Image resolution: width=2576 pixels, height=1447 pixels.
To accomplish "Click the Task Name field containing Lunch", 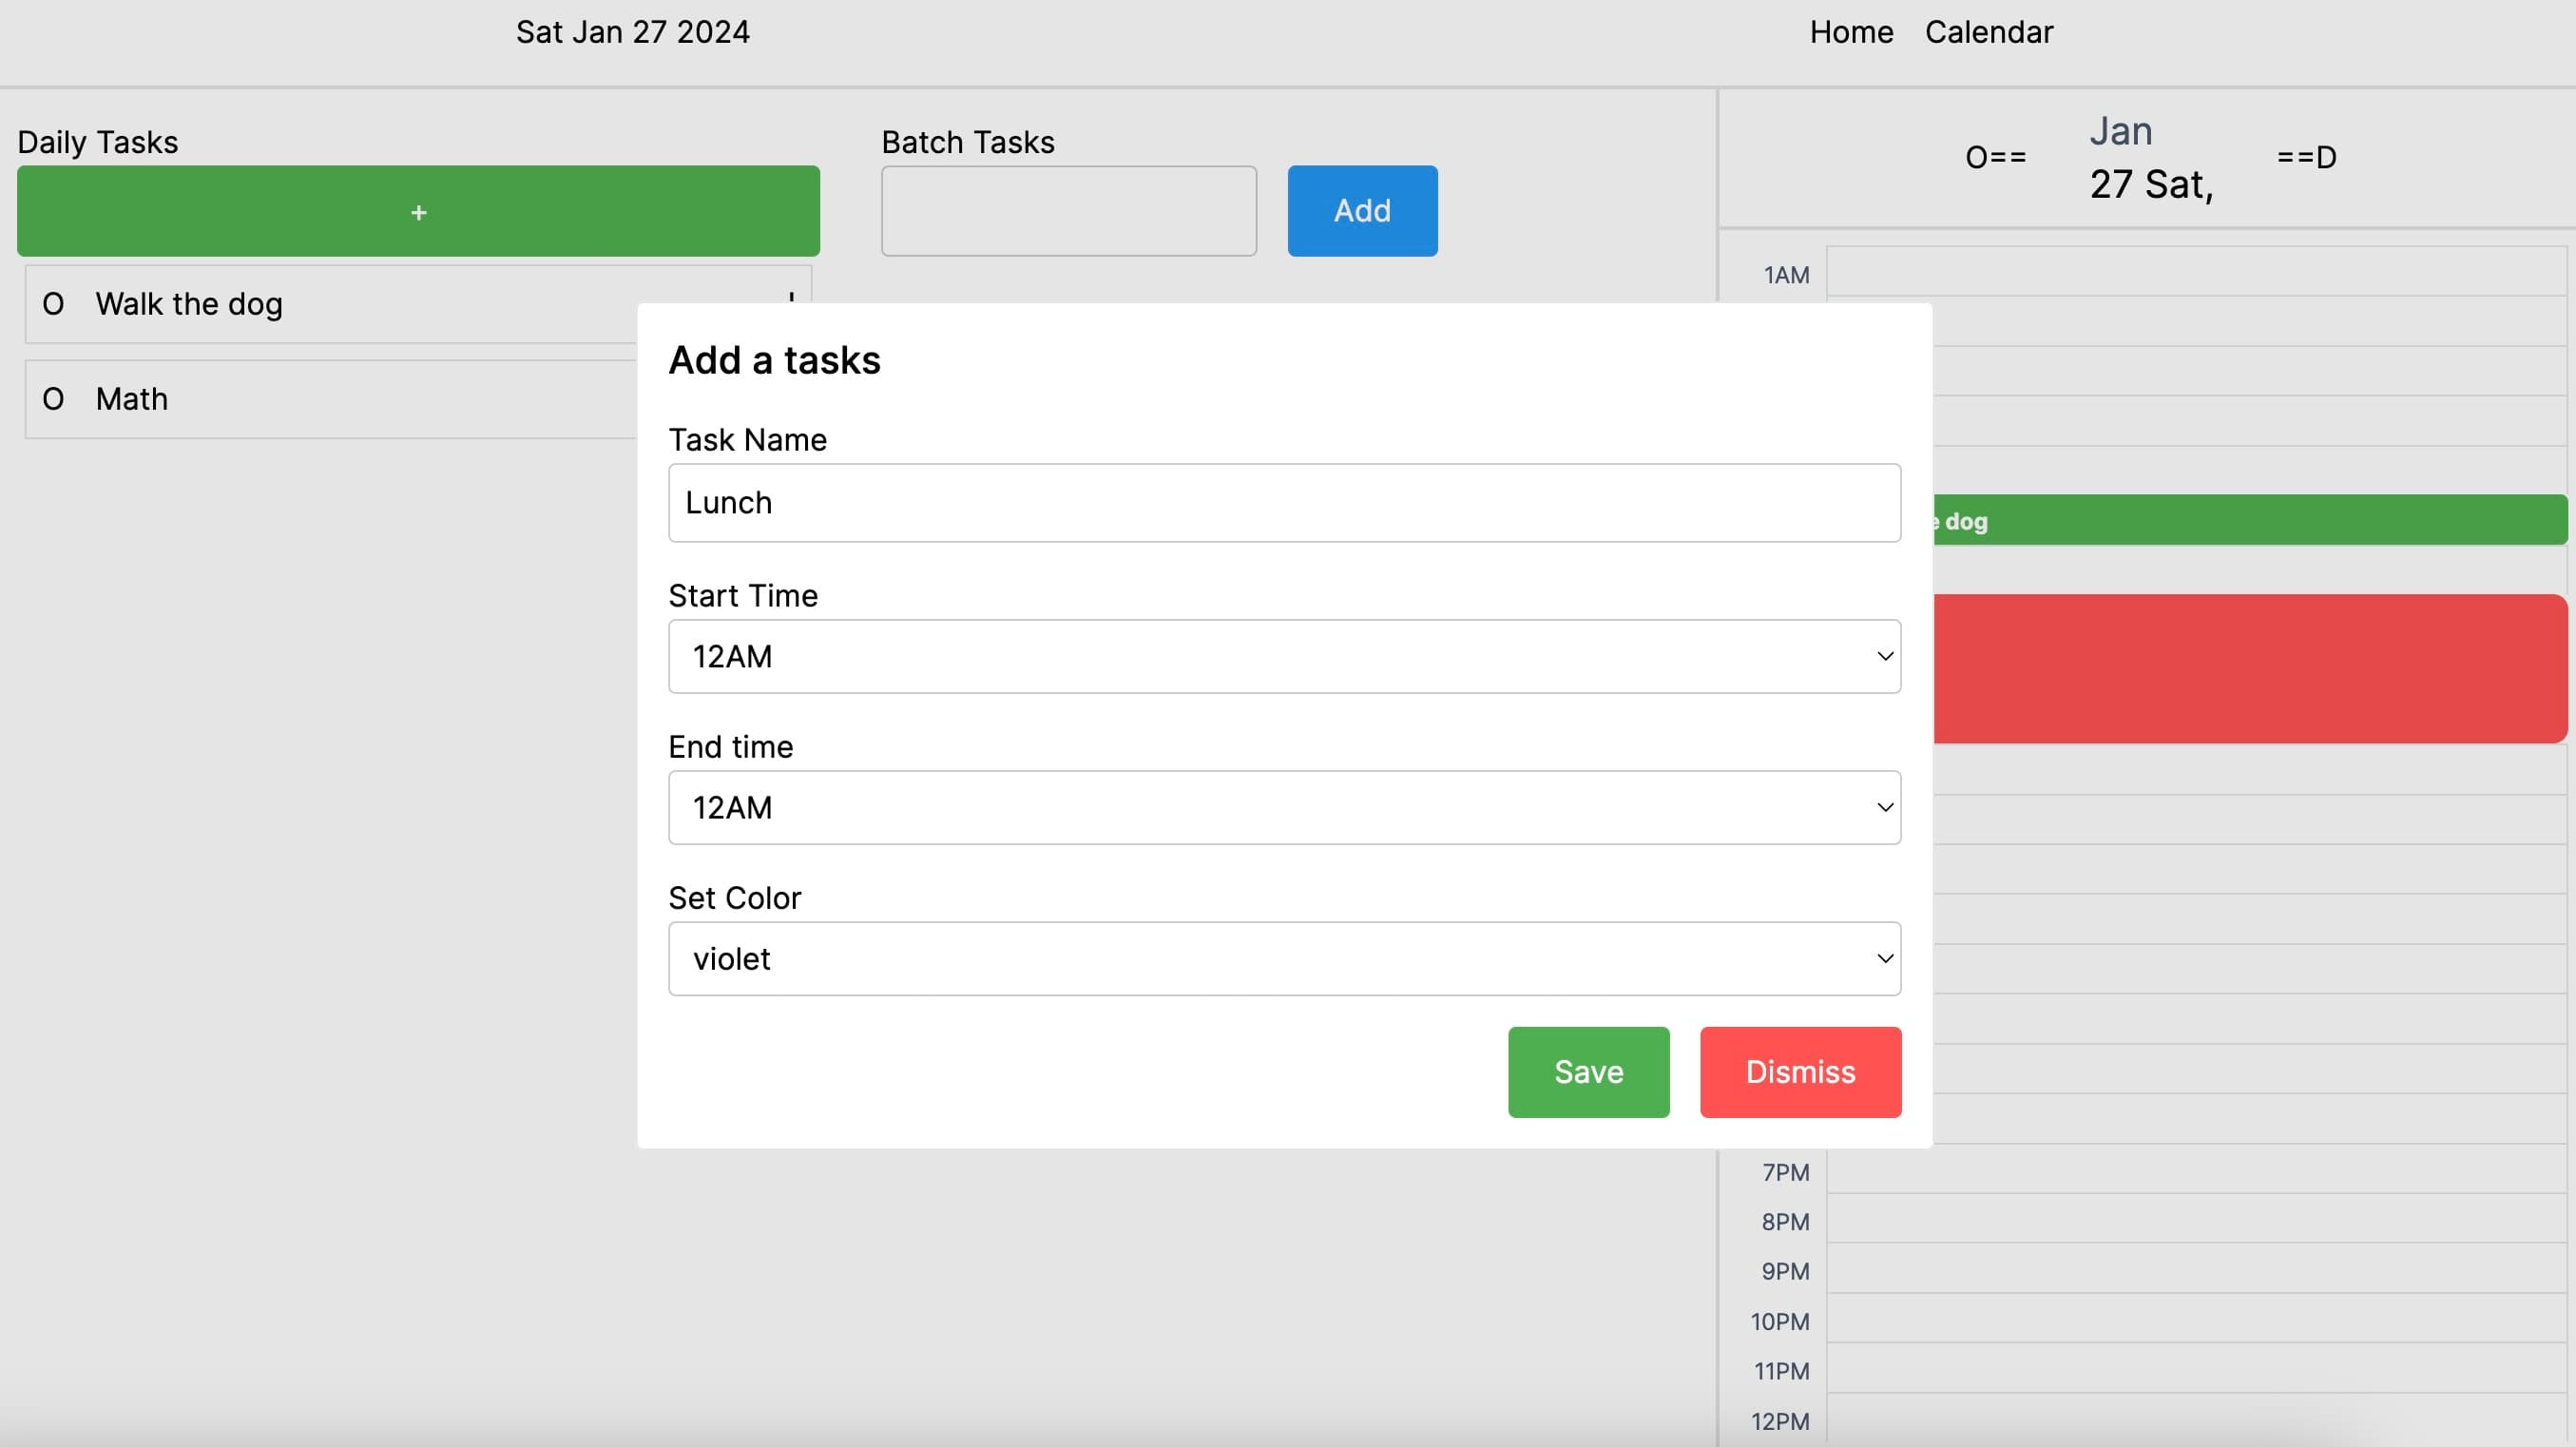I will click(x=1284, y=502).
